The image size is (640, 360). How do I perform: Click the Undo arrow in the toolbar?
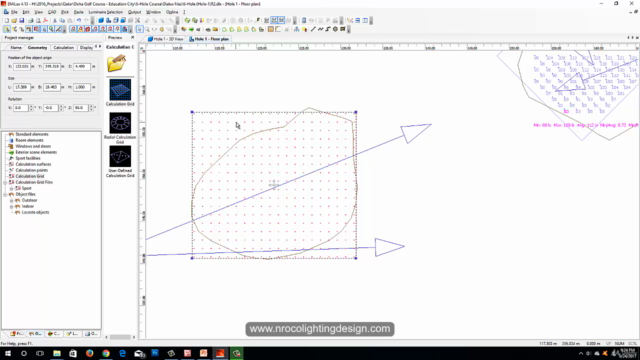(x=79, y=20)
